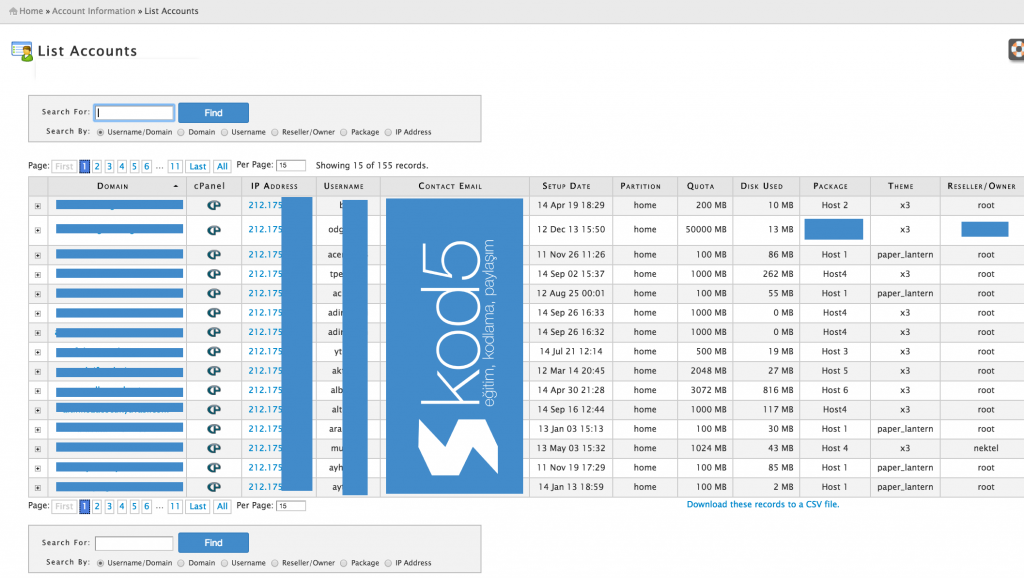This screenshot has width=1024, height=578.
Task: Click the help lifebuoy icon at top right
Action: (1016, 50)
